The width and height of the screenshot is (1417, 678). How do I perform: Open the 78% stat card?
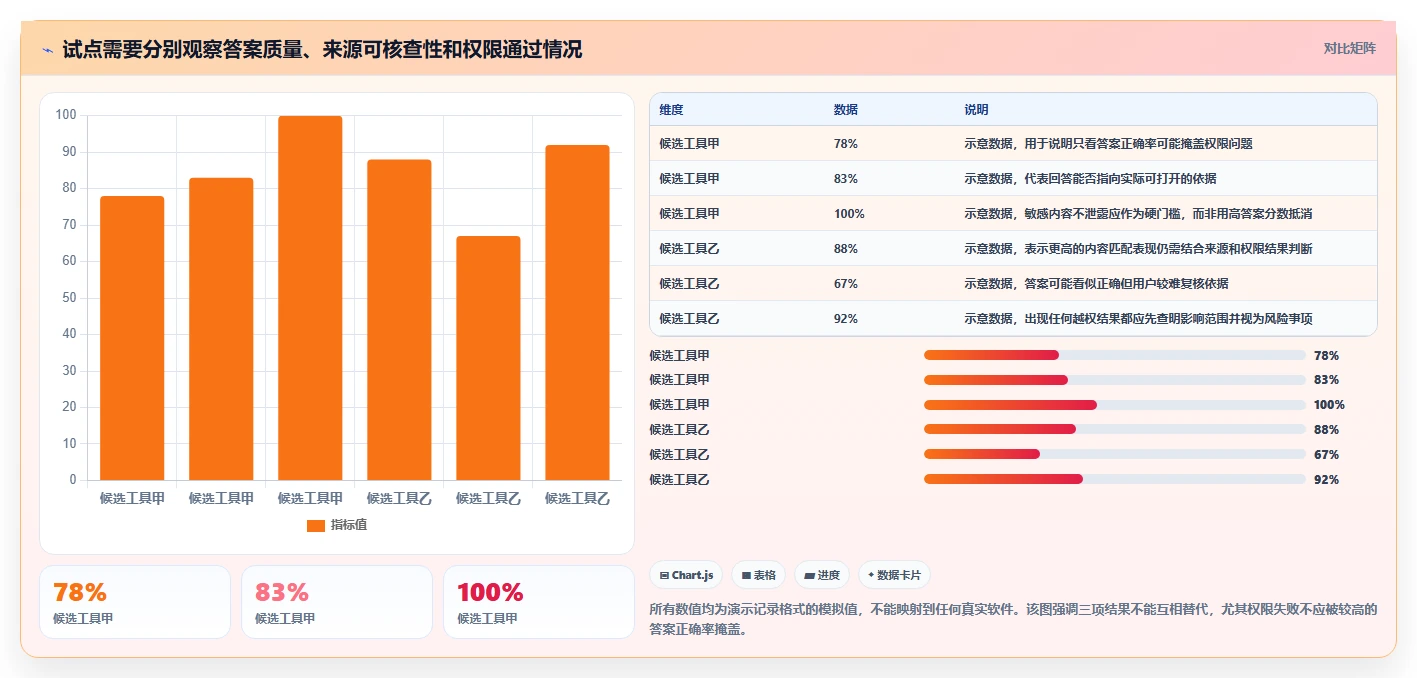coord(135,602)
